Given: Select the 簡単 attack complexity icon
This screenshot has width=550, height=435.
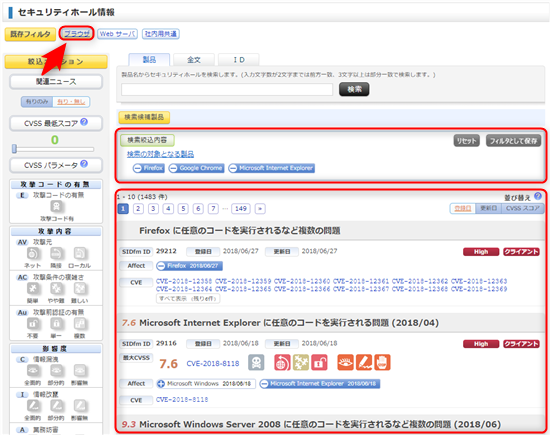Looking at the screenshot, I should 33,289.
